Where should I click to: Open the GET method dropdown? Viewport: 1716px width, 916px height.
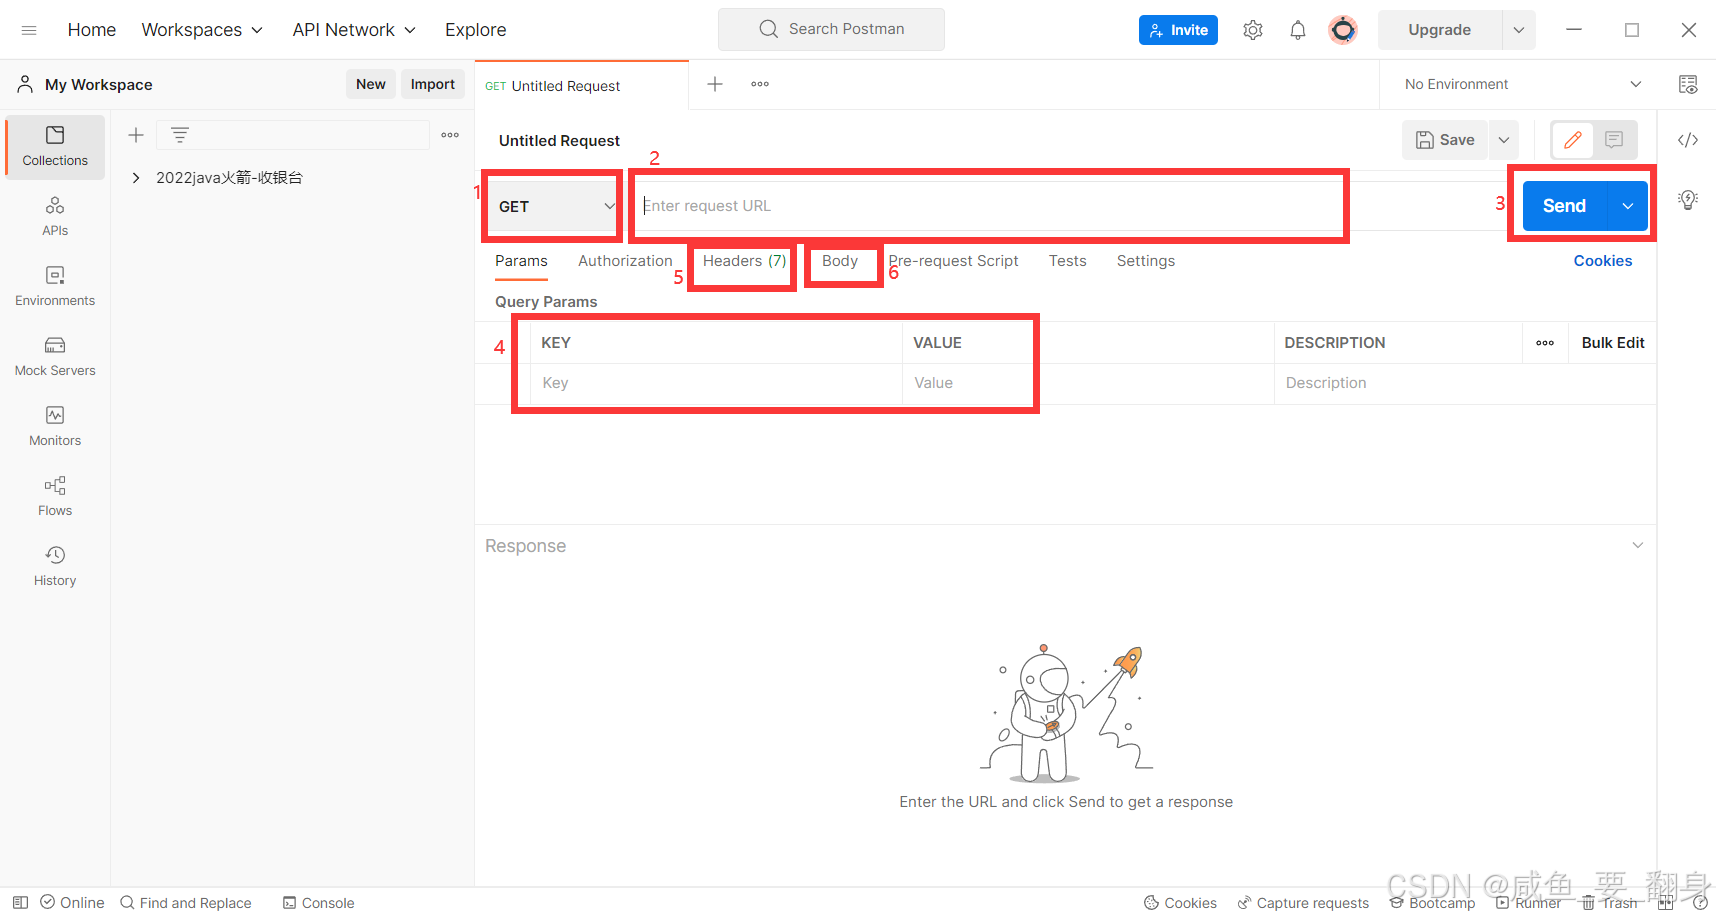coord(555,206)
